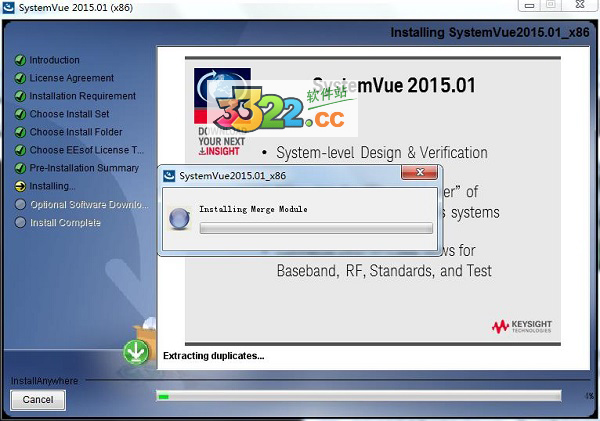
Task: Click the main green installation progress bar
Action: [366, 397]
